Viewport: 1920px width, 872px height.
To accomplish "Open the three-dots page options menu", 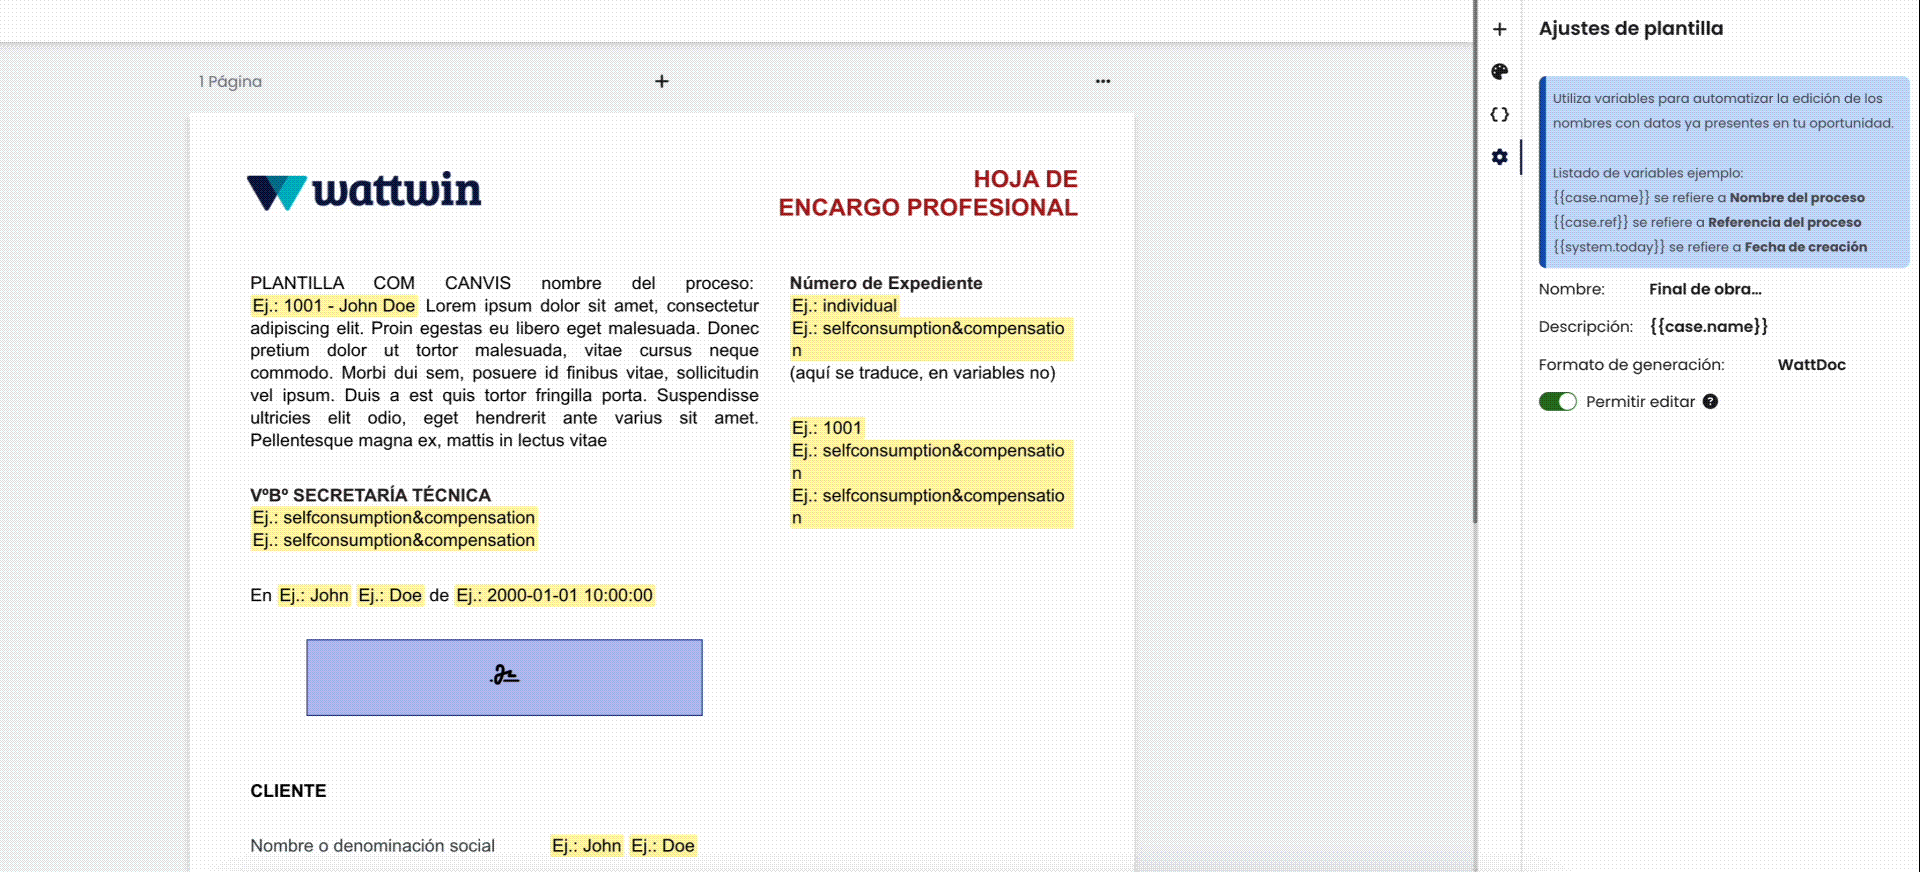I will tap(1103, 81).
